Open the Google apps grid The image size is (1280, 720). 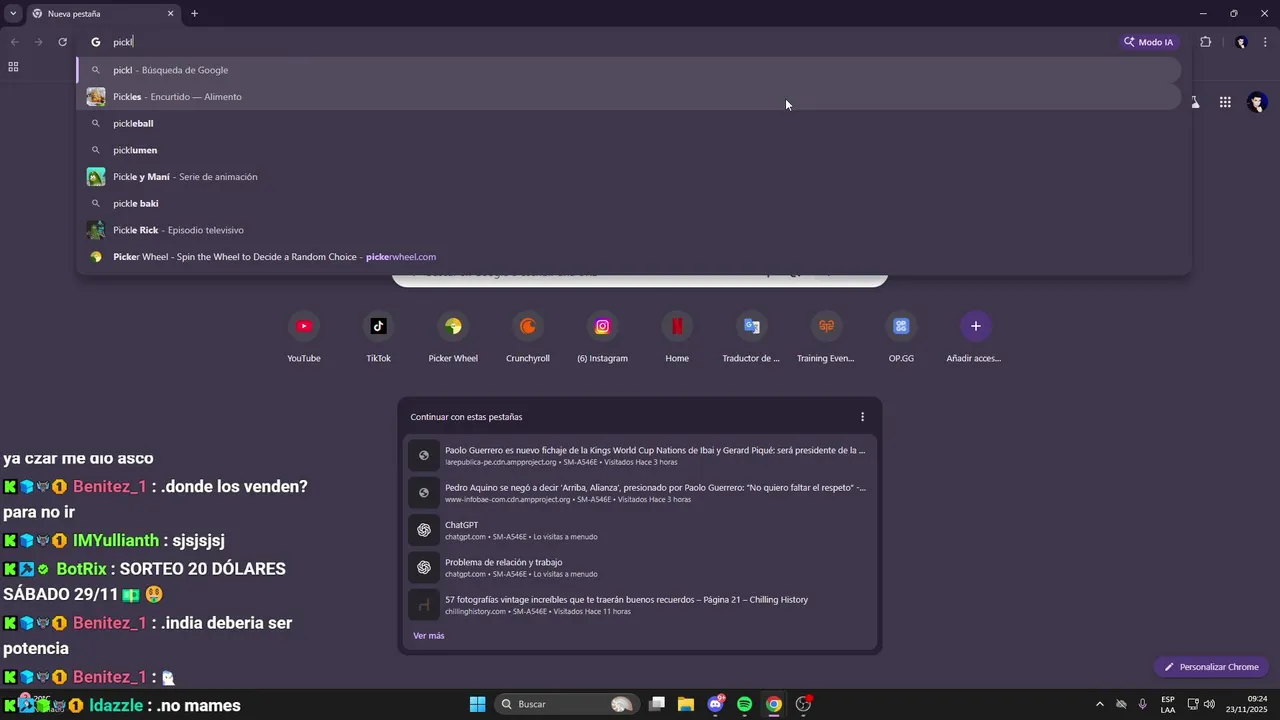click(1225, 102)
